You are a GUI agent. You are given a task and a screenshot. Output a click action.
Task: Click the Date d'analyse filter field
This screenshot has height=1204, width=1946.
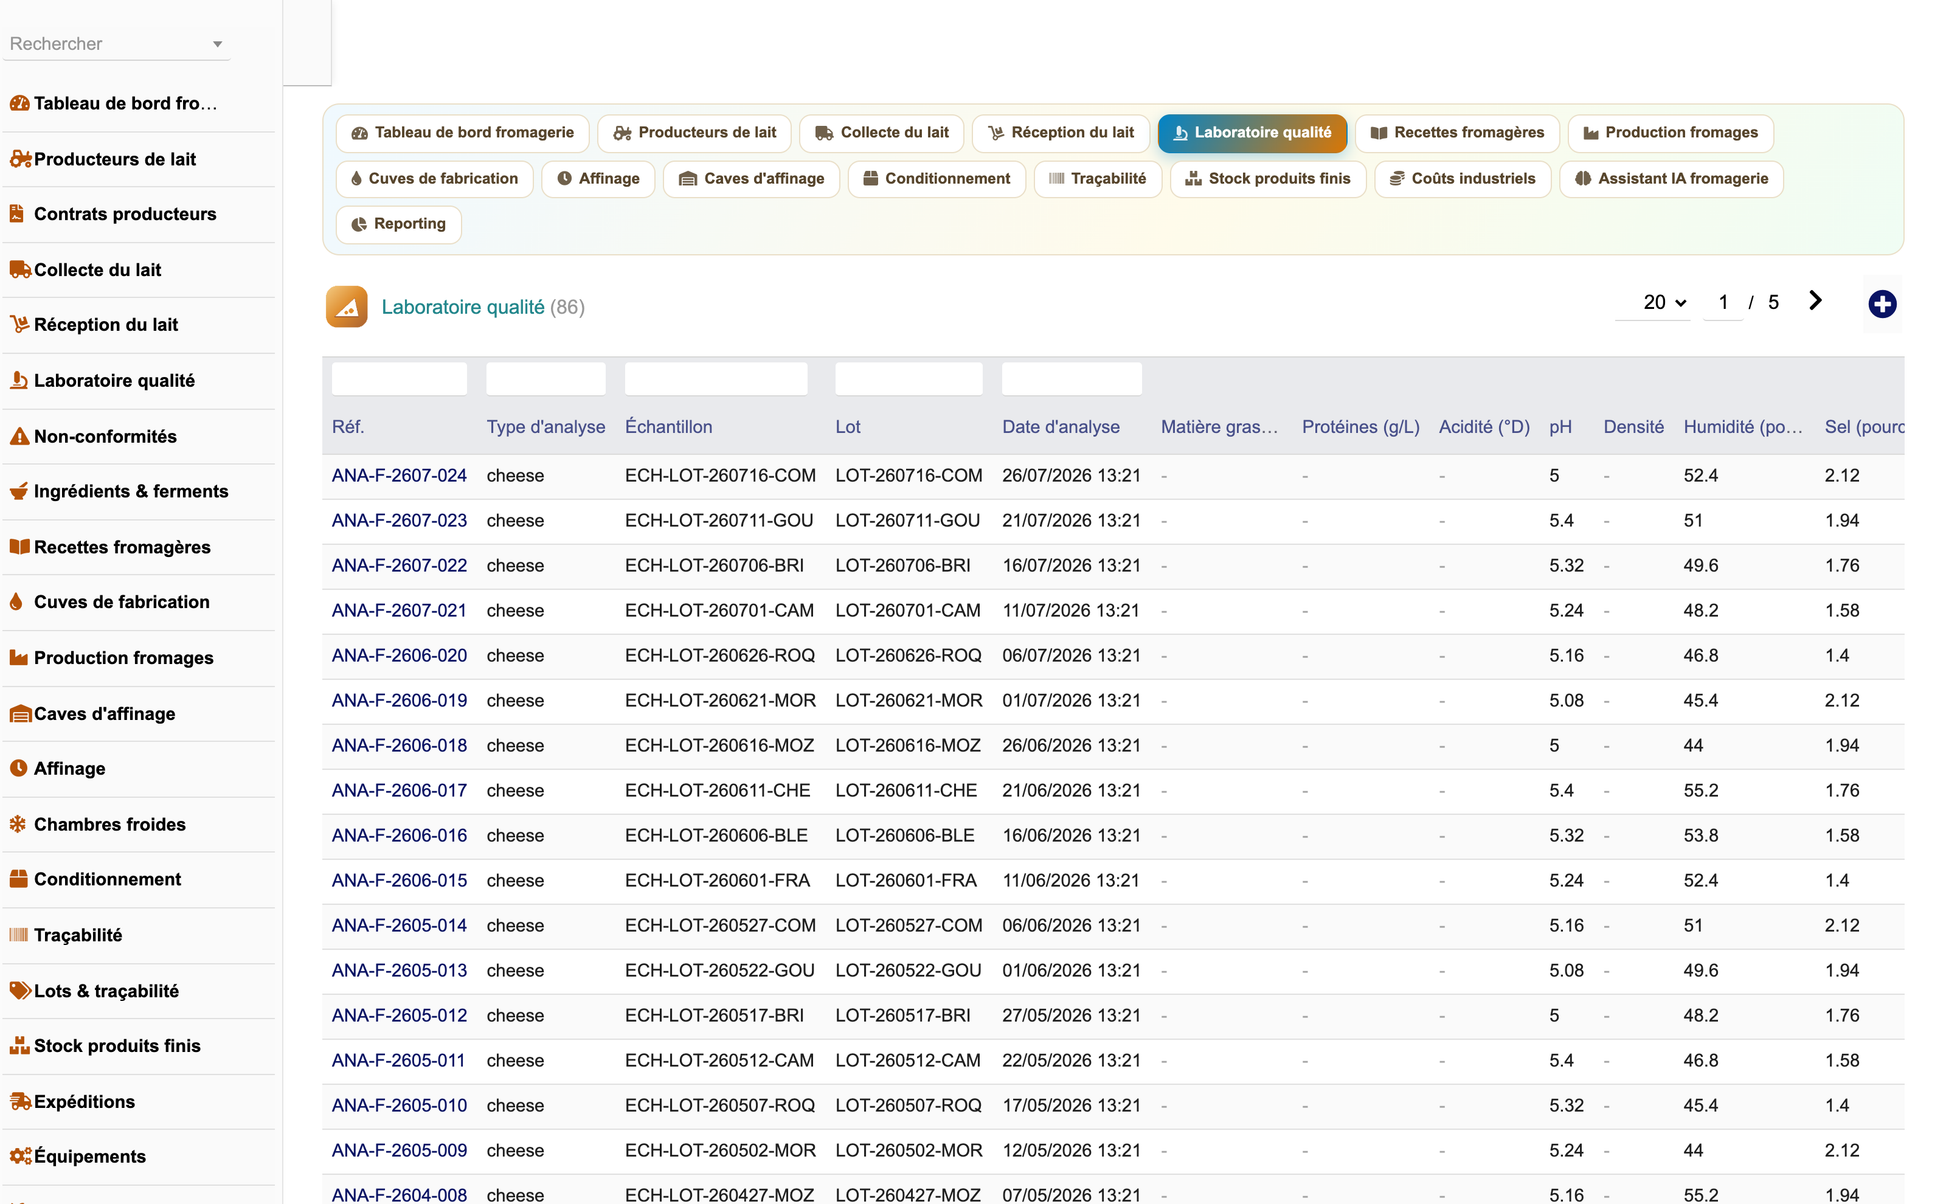[x=1072, y=379]
